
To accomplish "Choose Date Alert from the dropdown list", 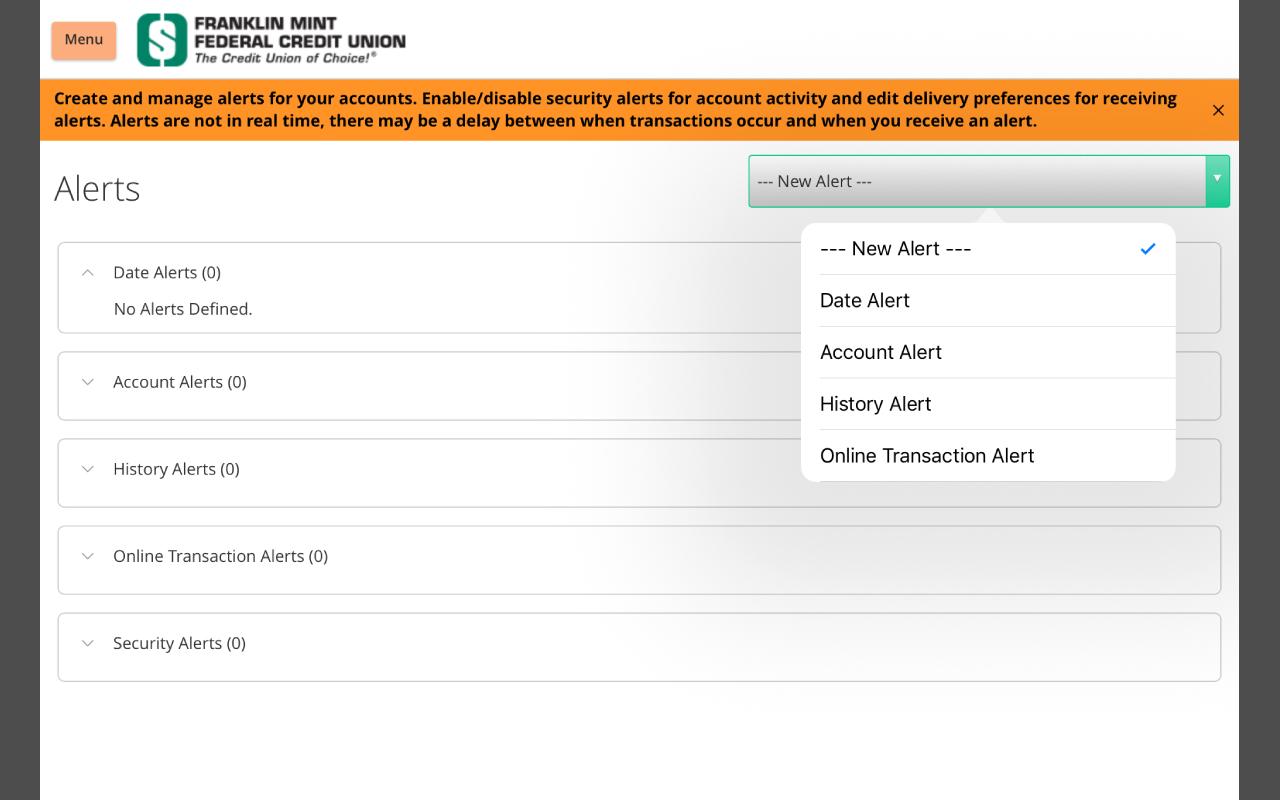I will click(988, 301).
